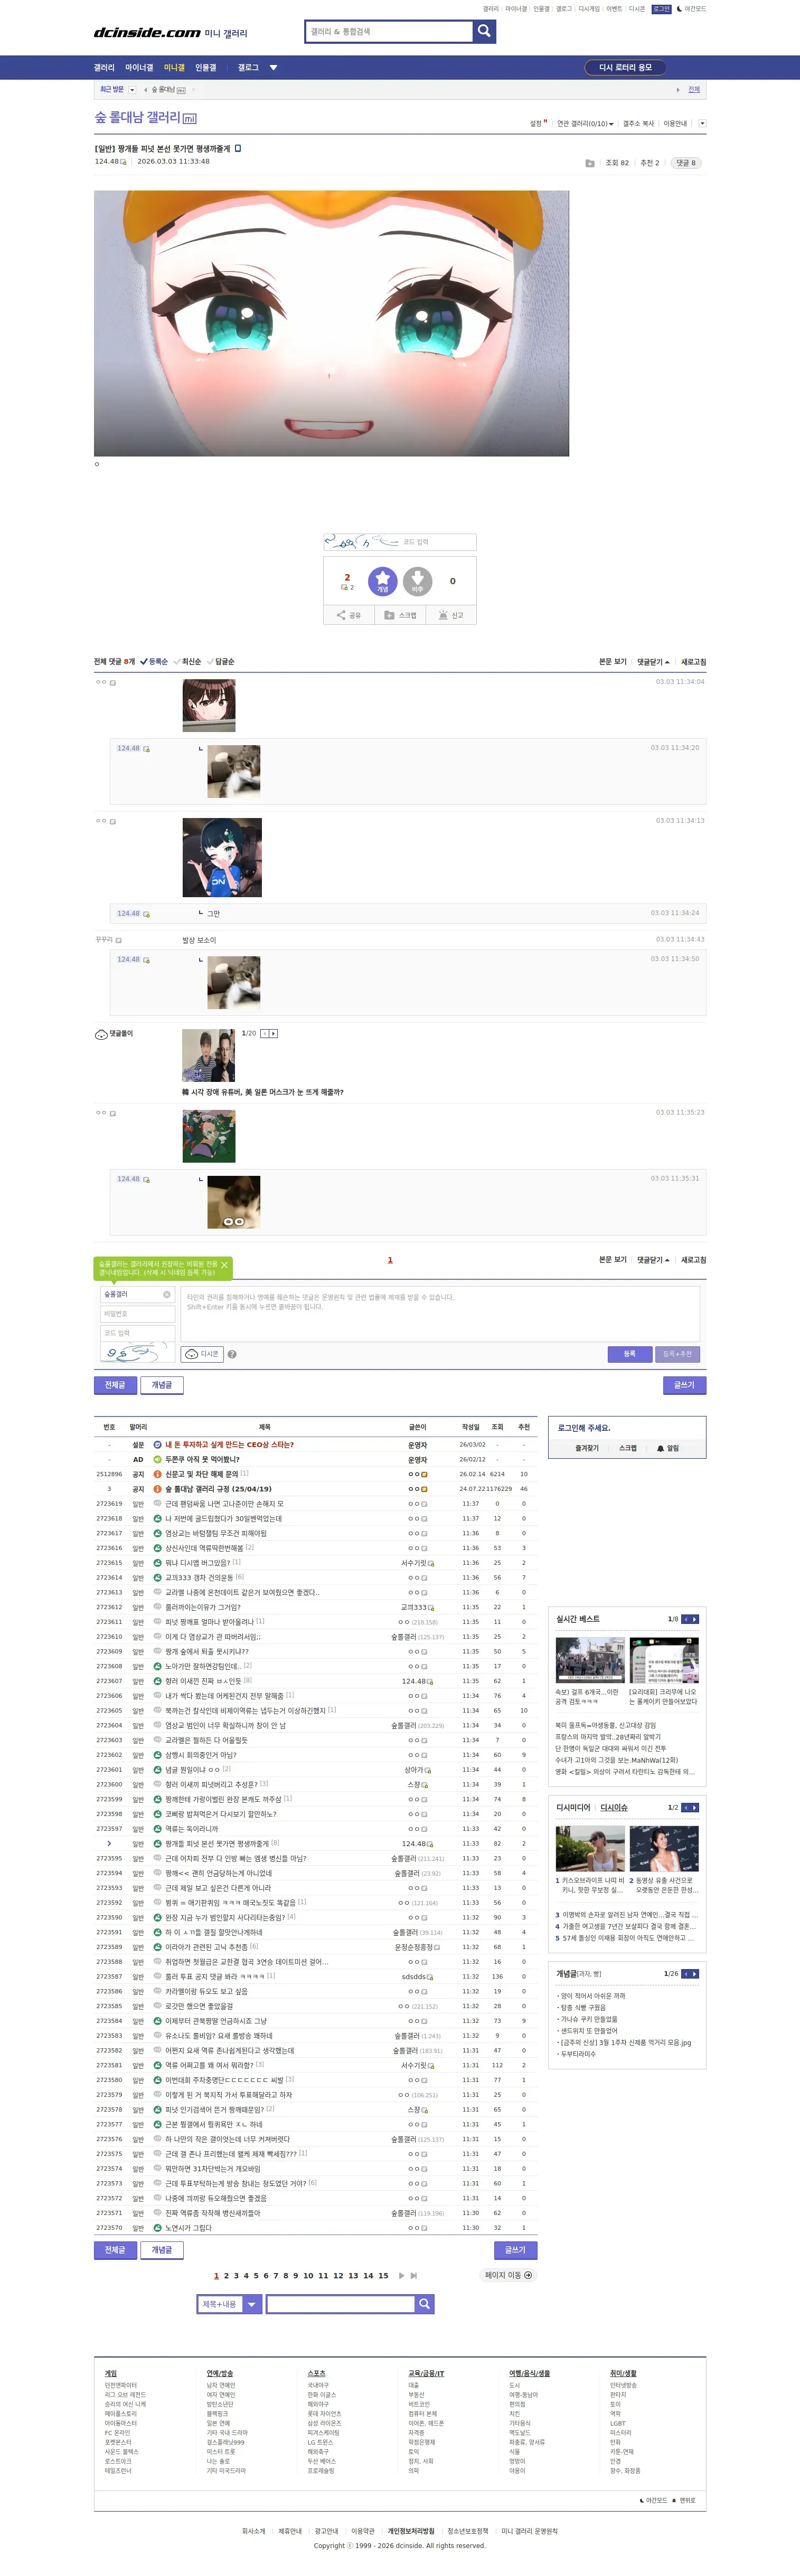Viewport: 800px width, 2576px height.
Task: Go to page 2 in pagination
Action: (x=226, y=2275)
